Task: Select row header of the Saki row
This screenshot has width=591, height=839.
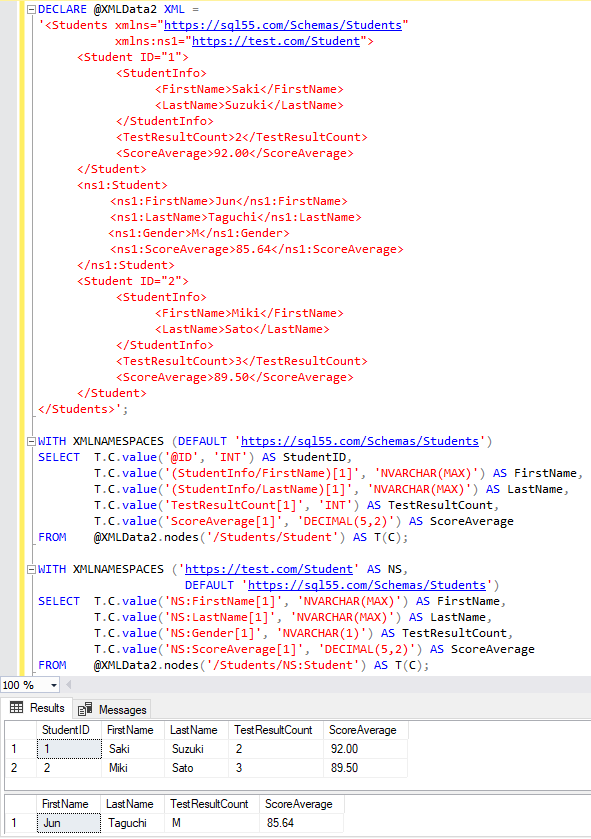Action: pos(20,749)
